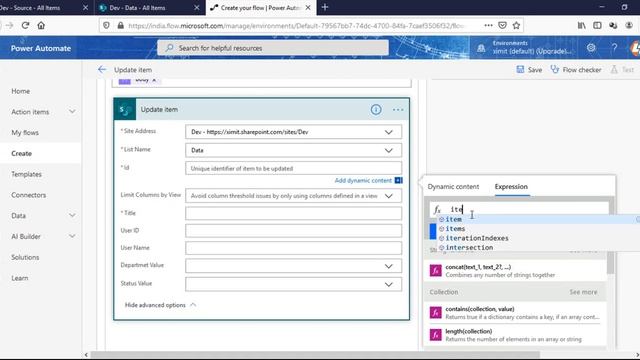Expand AI Builder in the sidebar
The image size is (640, 360).
pyautogui.click(x=72, y=236)
